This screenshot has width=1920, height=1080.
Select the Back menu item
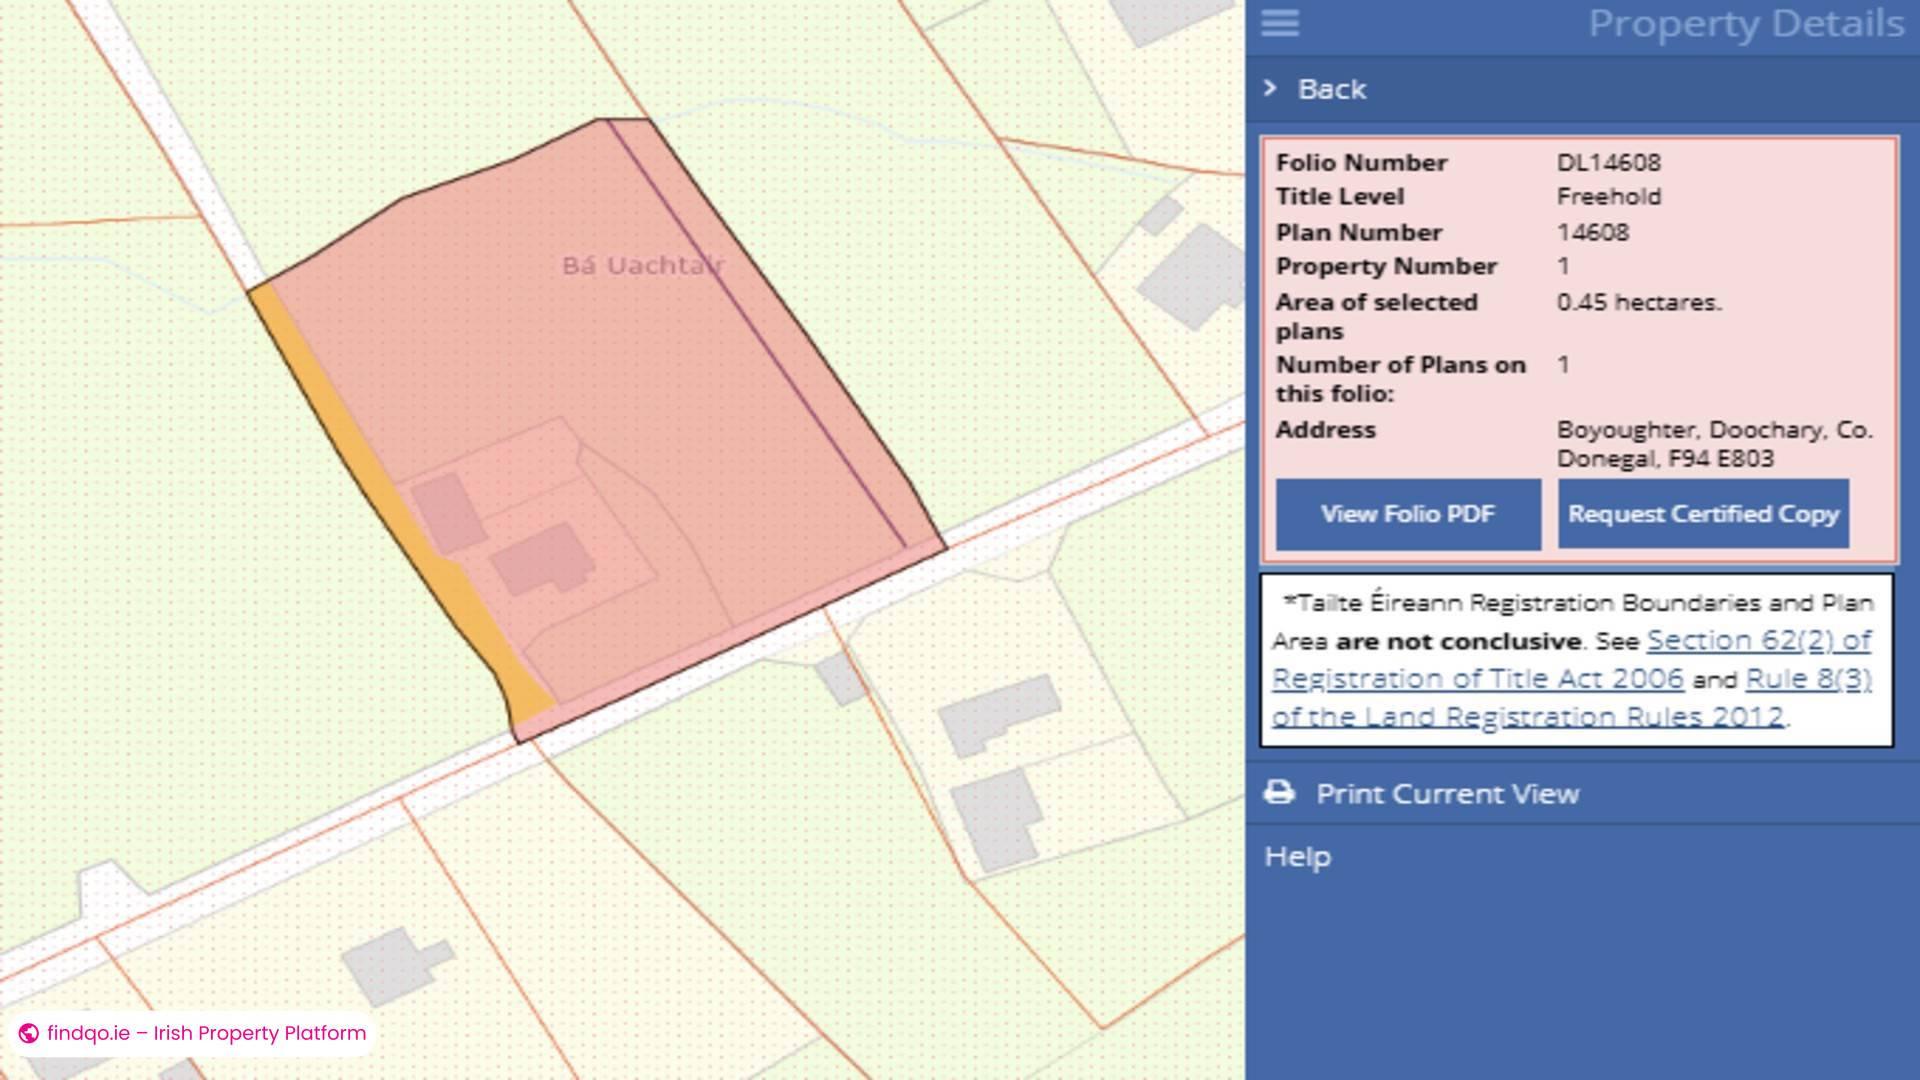[x=1332, y=89]
